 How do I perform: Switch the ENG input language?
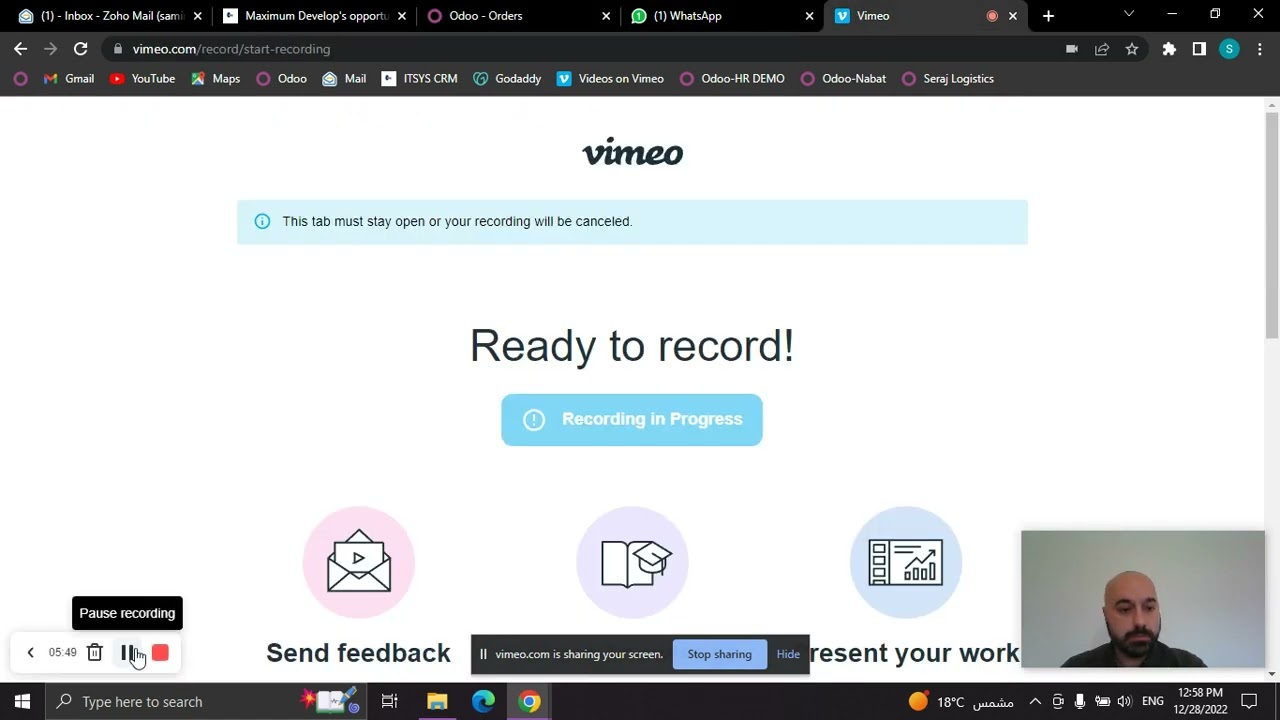(1153, 702)
